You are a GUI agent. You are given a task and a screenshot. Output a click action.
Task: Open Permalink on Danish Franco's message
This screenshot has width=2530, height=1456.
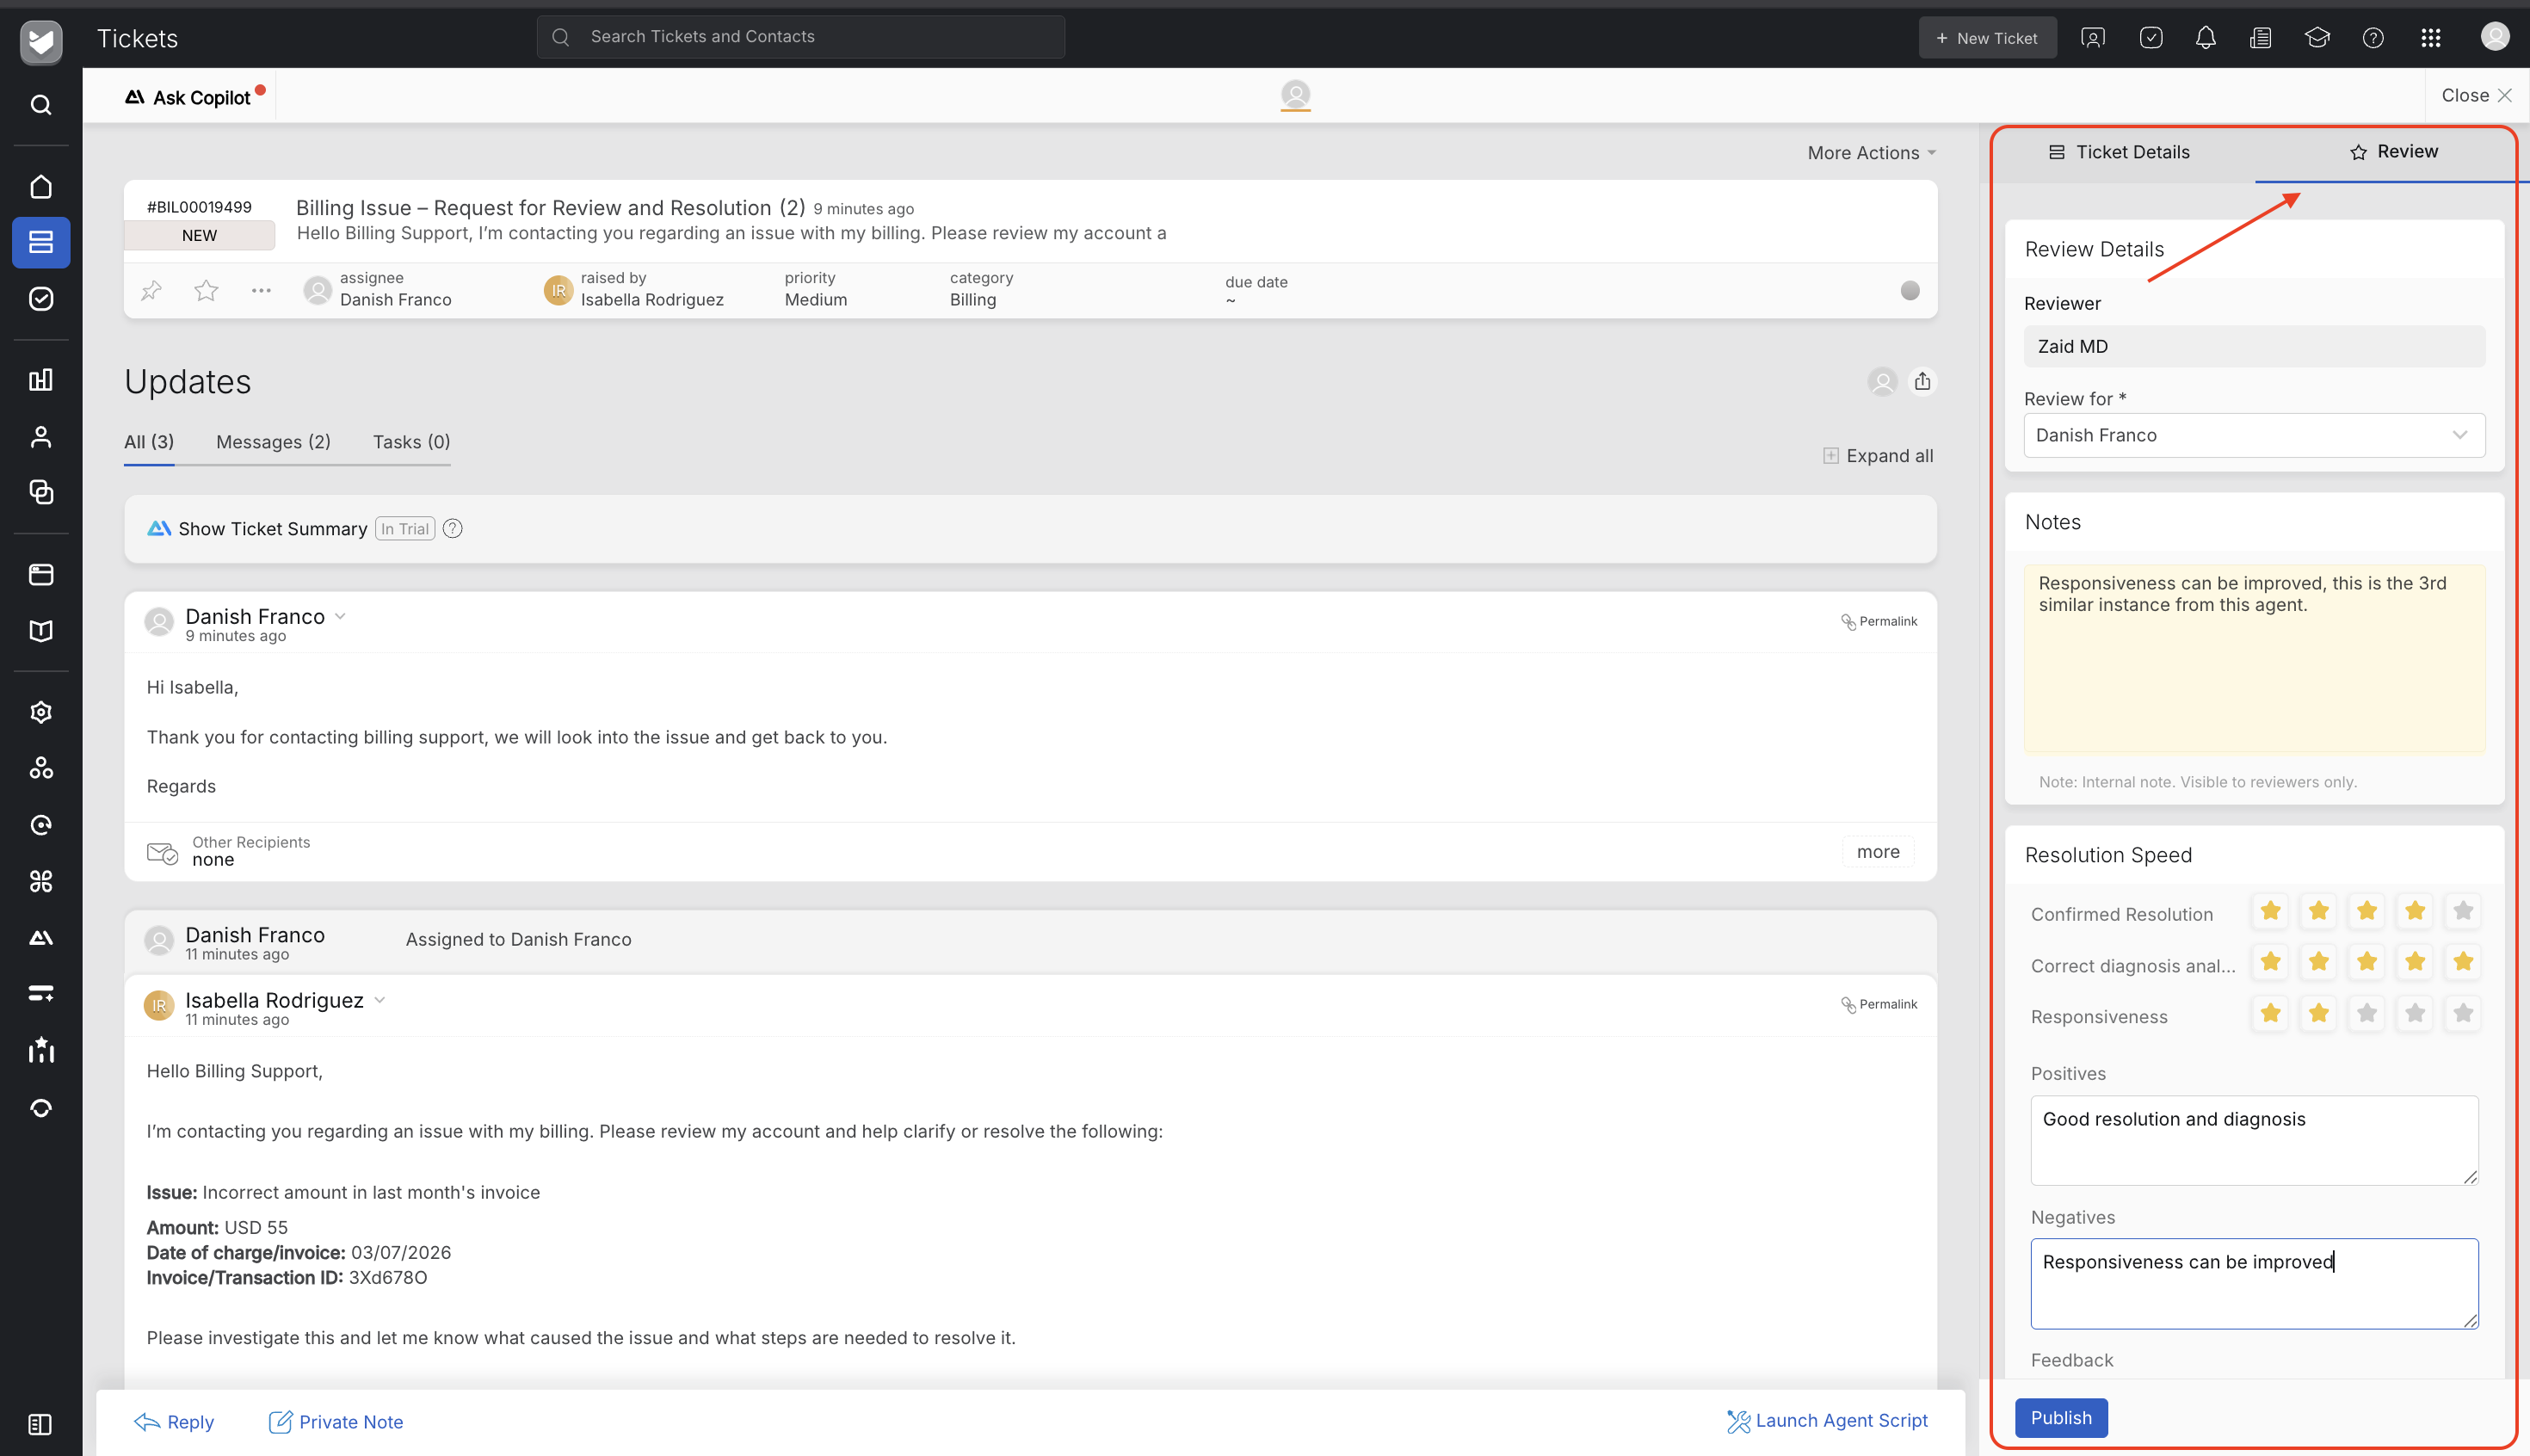(x=1879, y=621)
